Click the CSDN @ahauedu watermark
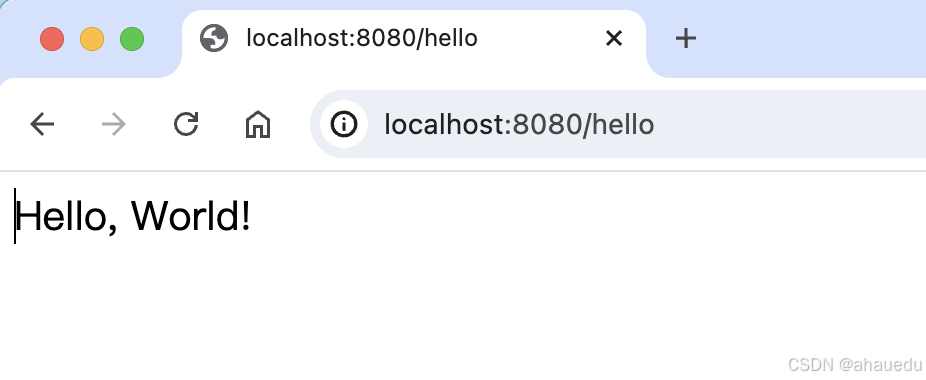The width and height of the screenshot is (926, 380). pos(855,365)
